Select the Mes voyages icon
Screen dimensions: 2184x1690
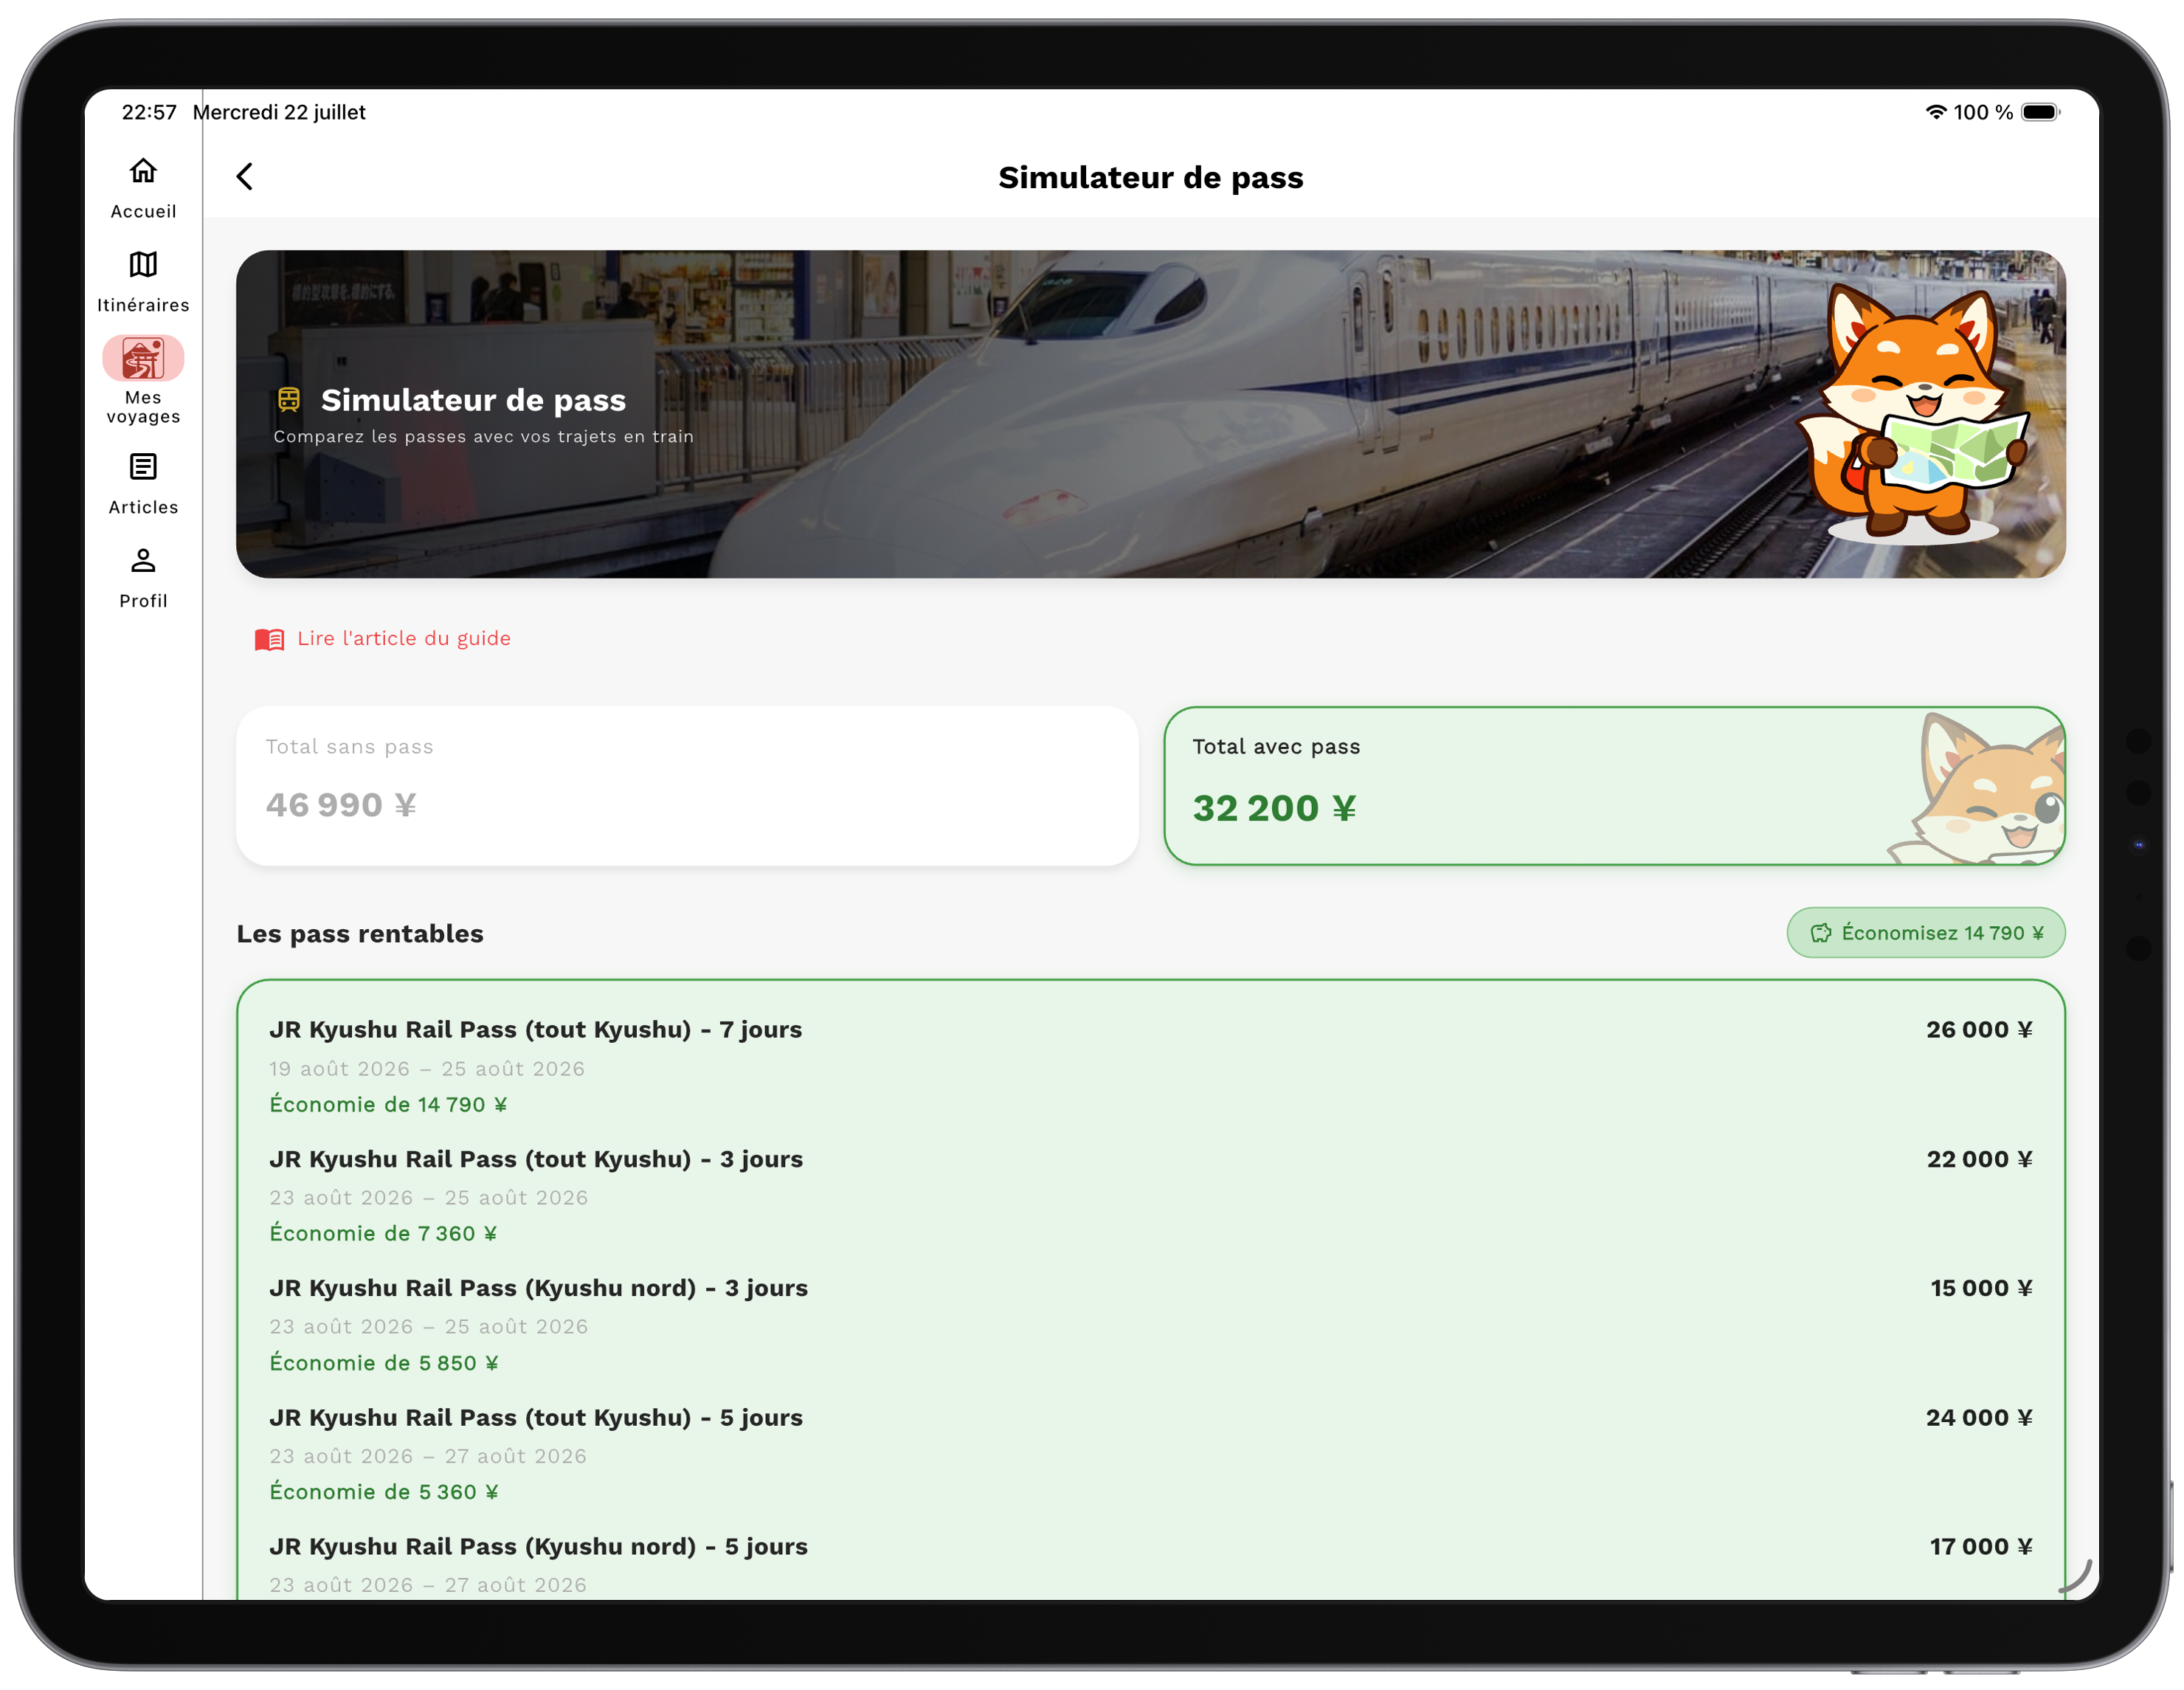pos(143,358)
